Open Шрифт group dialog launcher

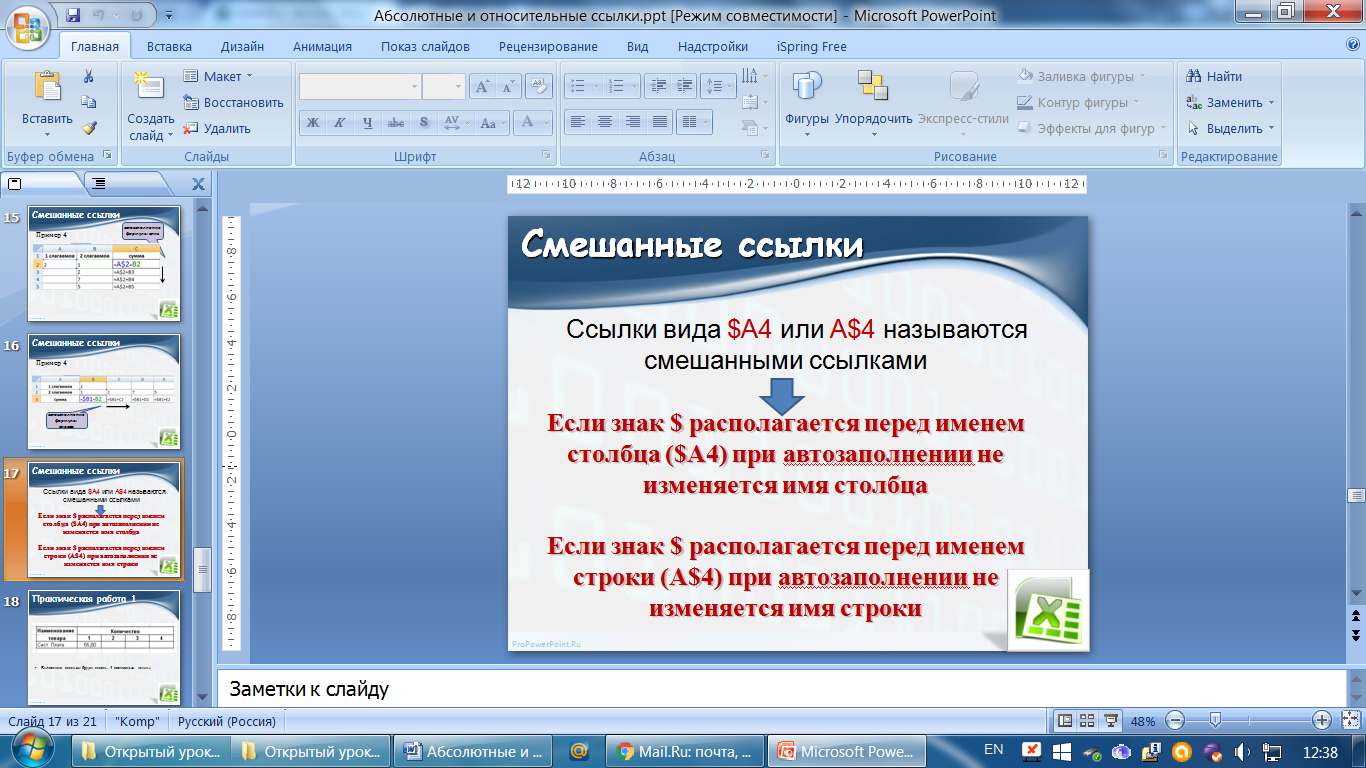point(546,156)
